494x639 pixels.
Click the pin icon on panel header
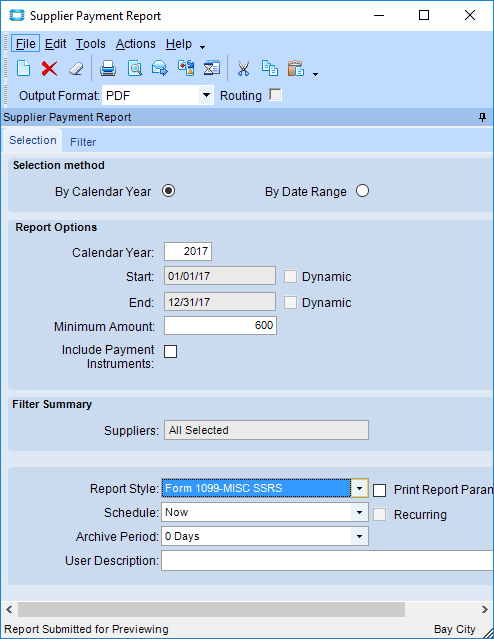click(x=482, y=117)
